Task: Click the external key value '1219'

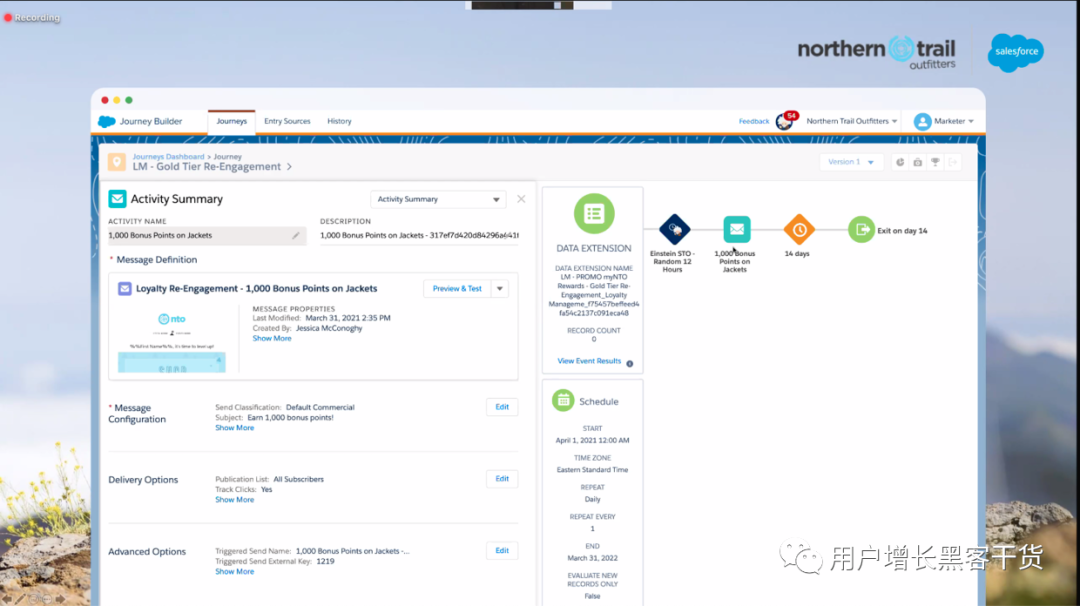Action: (x=325, y=561)
